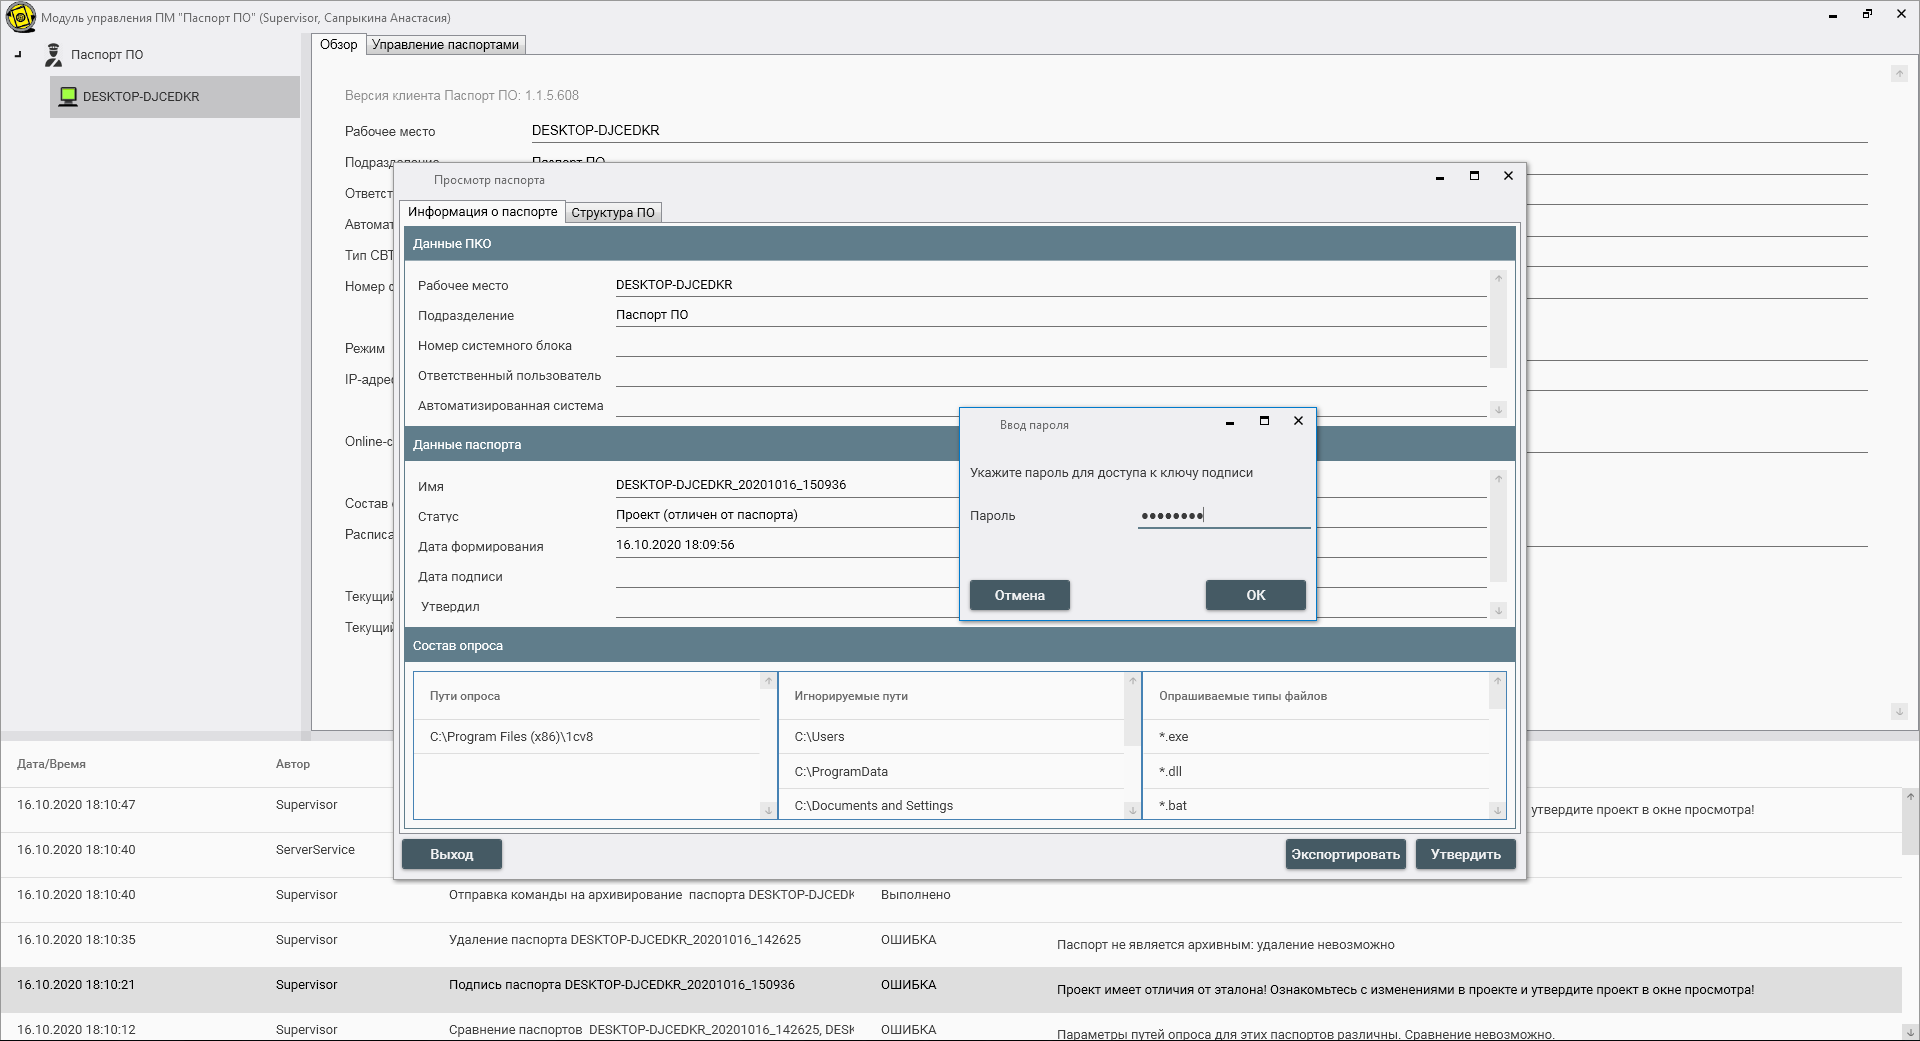Open the Структура ПО tab

tap(612, 213)
